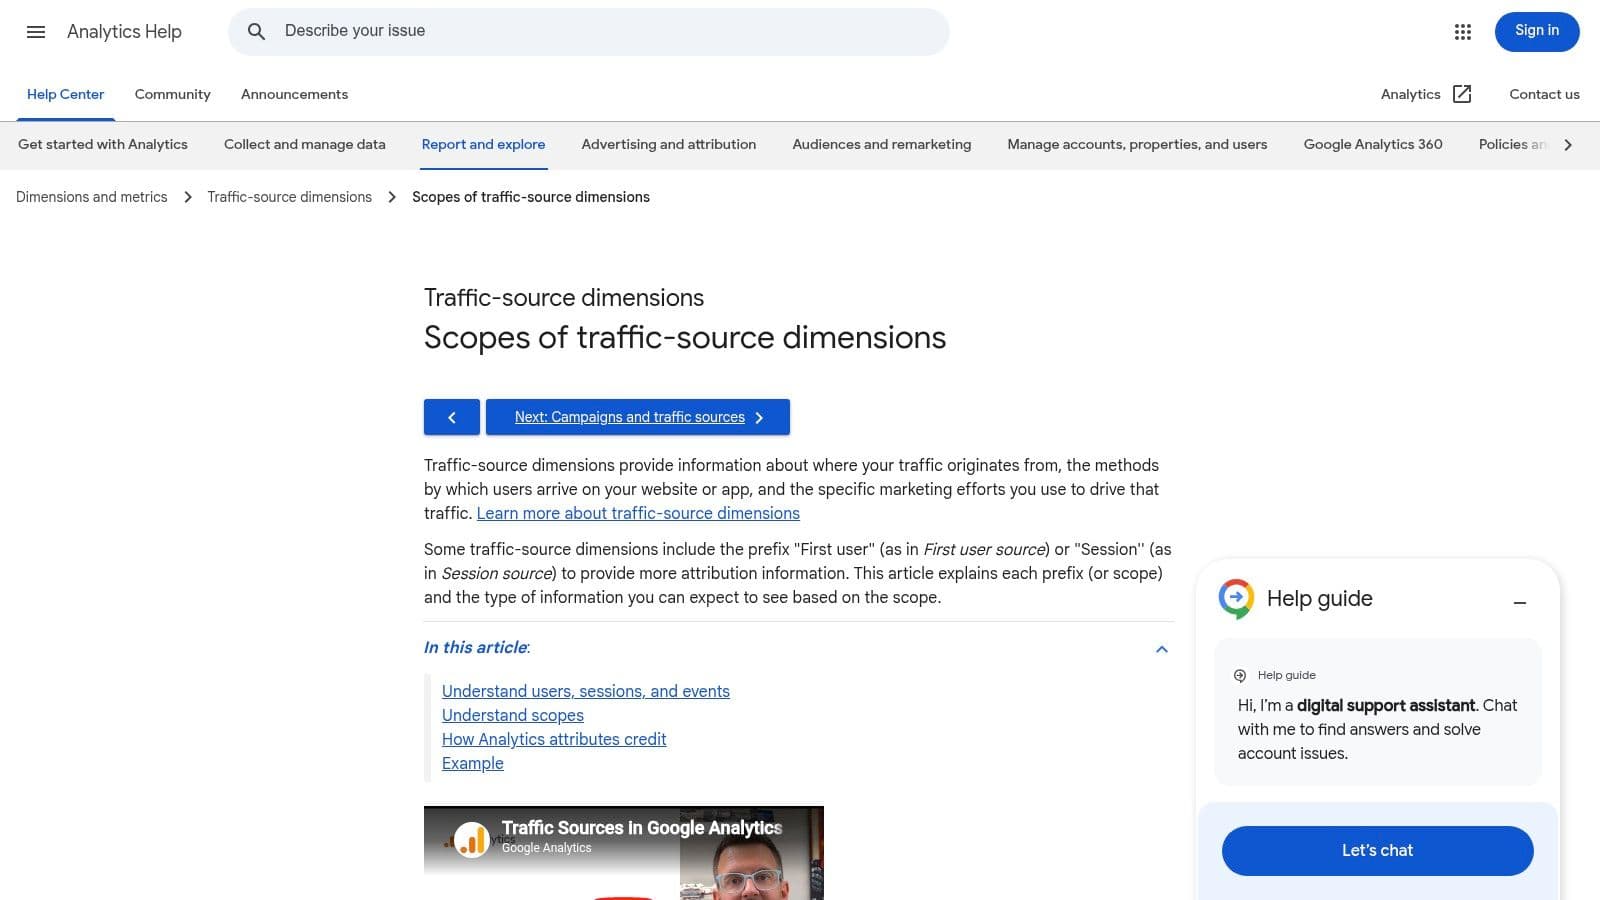Switch to the Community tab
This screenshot has width=1600, height=900.
(x=173, y=94)
